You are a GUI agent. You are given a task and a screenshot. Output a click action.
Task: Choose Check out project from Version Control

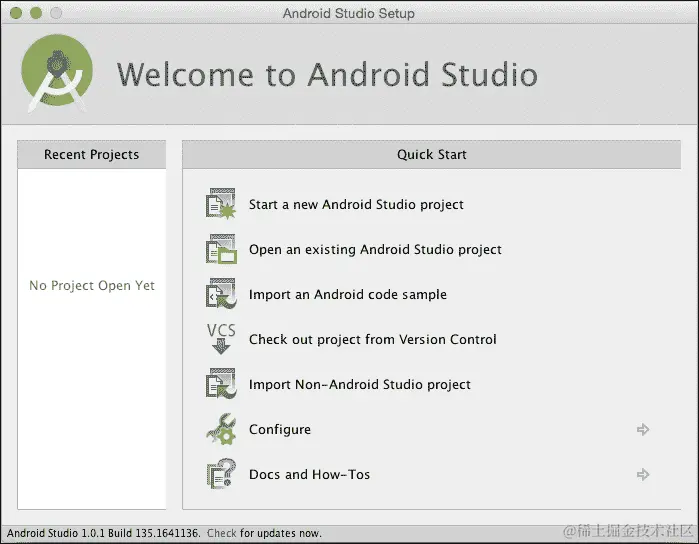pyautogui.click(x=373, y=339)
